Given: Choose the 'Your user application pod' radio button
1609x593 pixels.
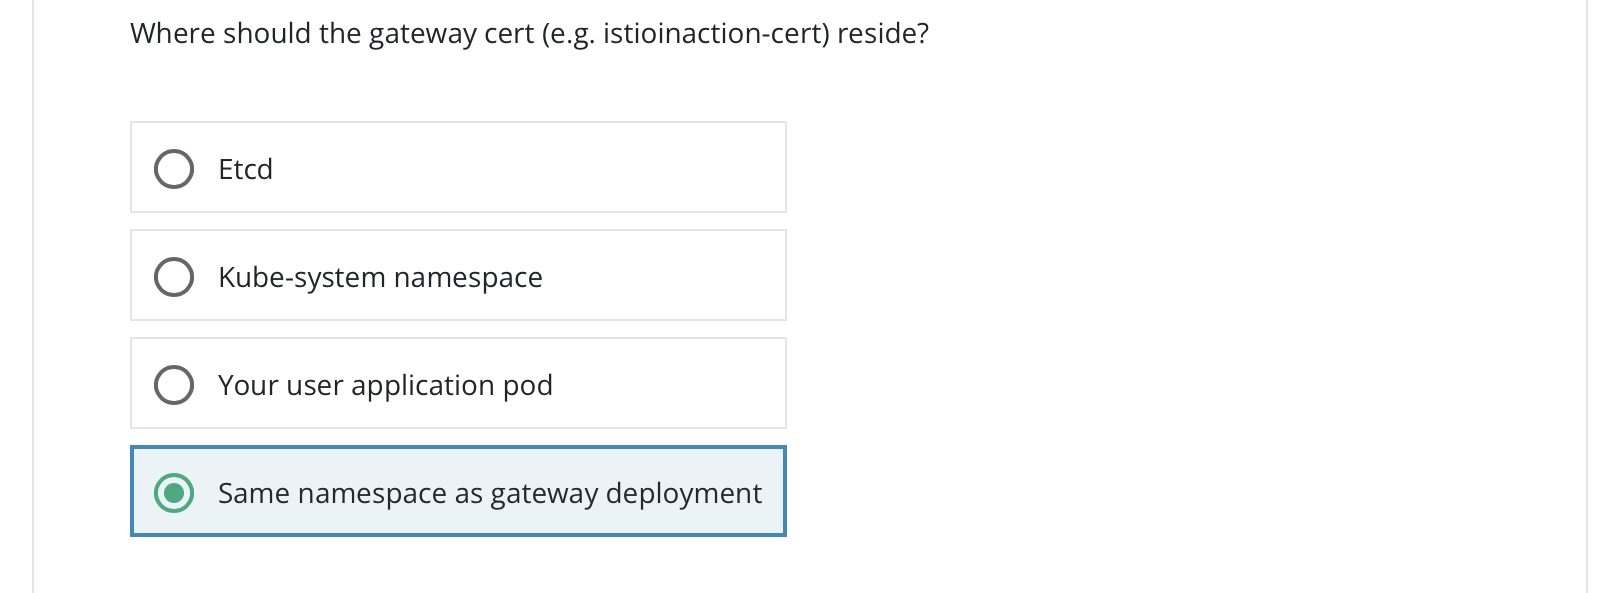Looking at the screenshot, I should [174, 385].
